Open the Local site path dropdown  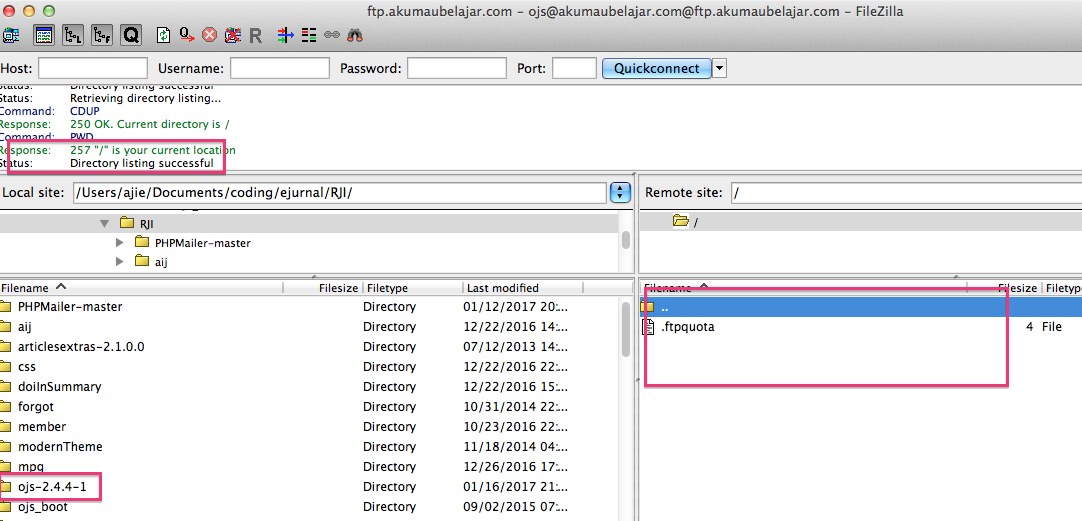pos(620,192)
